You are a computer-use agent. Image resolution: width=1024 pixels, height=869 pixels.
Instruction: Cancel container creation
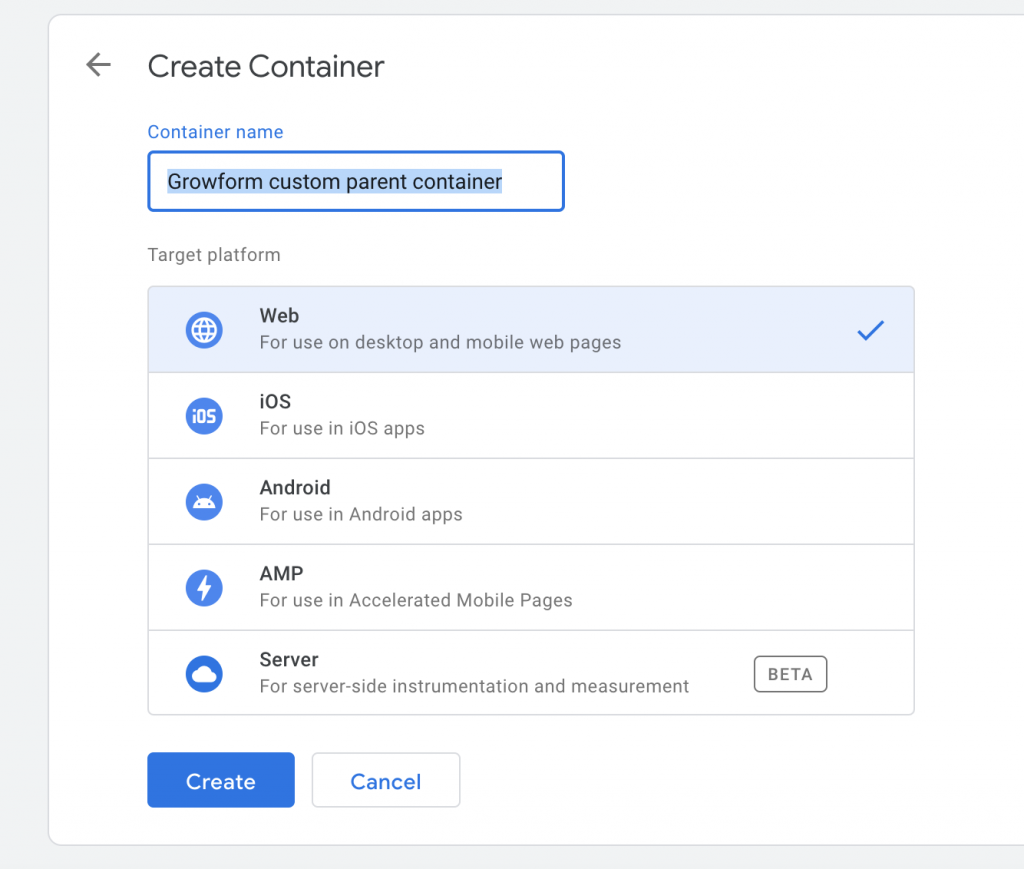(x=386, y=780)
